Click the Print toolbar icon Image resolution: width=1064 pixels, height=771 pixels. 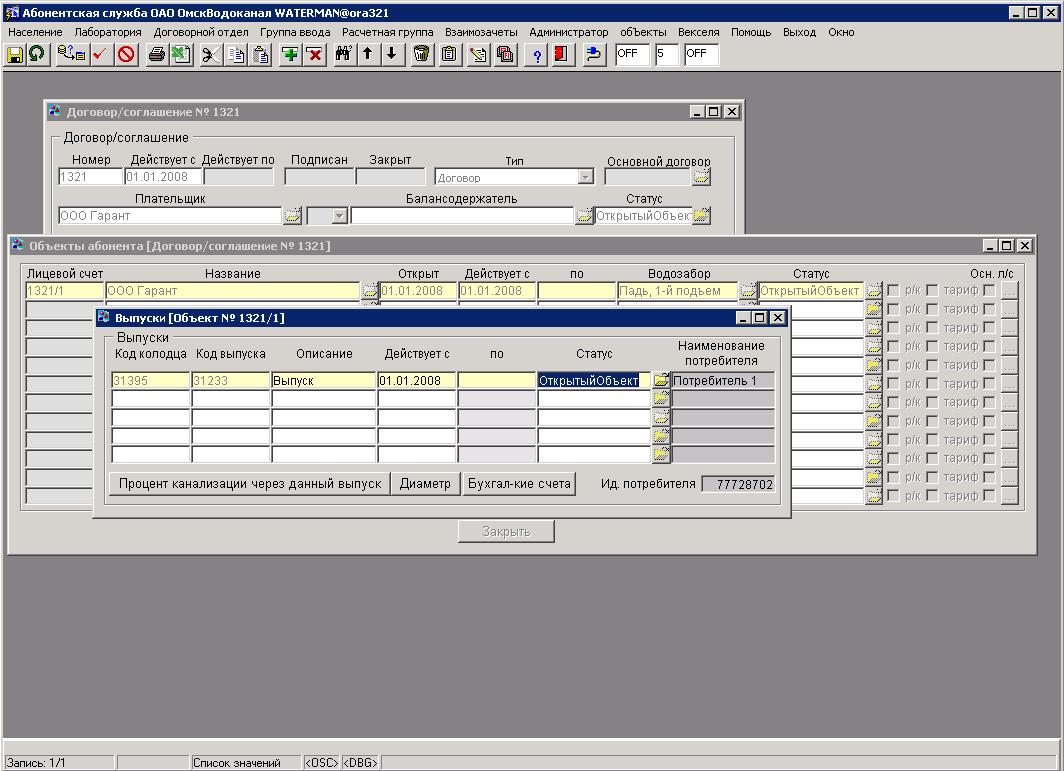156,54
